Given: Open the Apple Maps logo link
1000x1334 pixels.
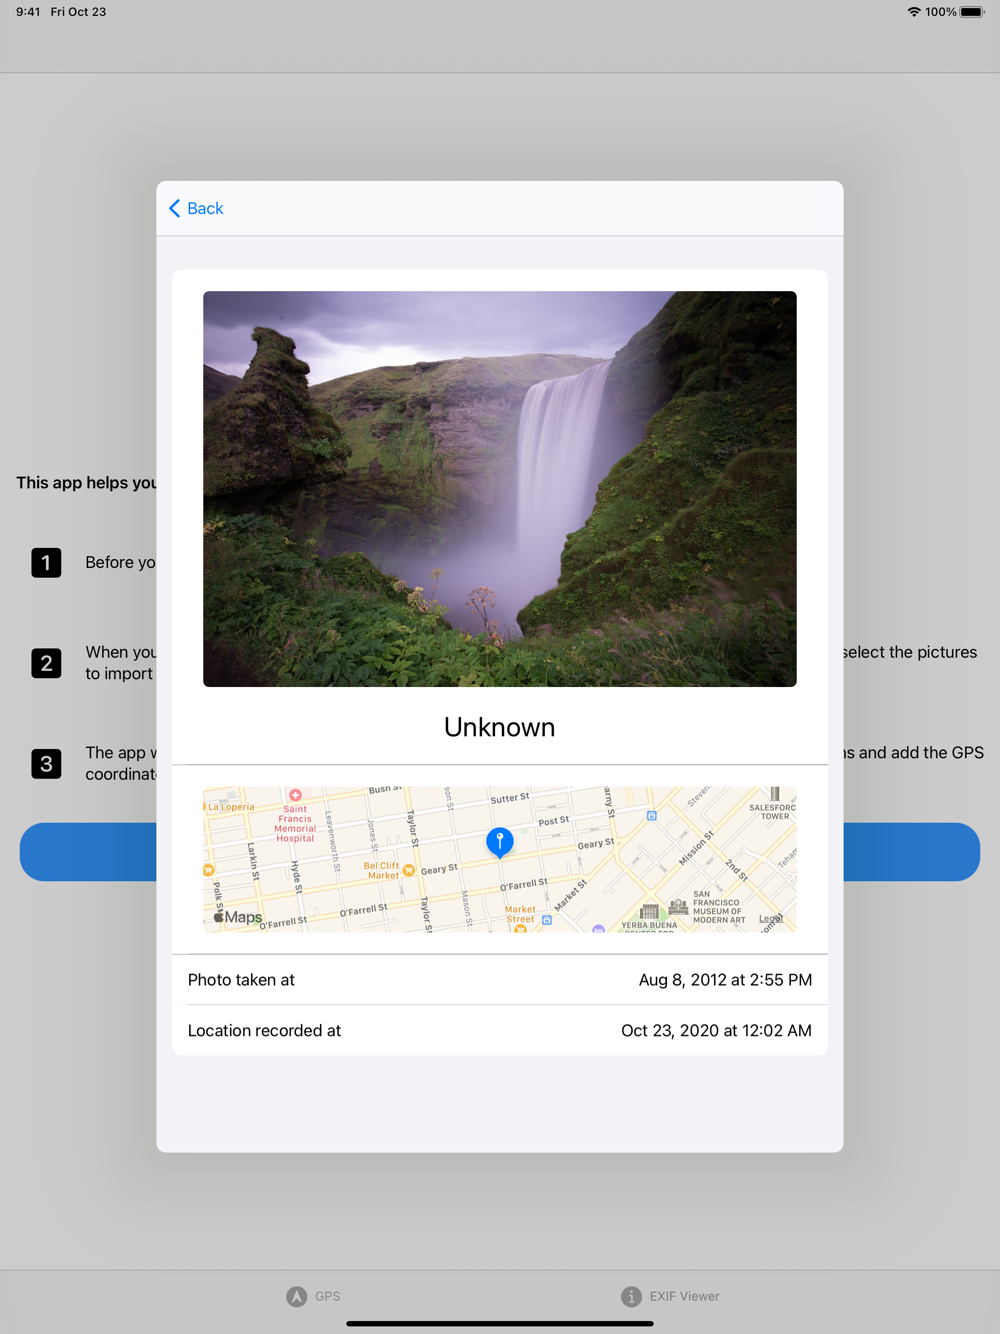Looking at the screenshot, I should click(x=238, y=917).
